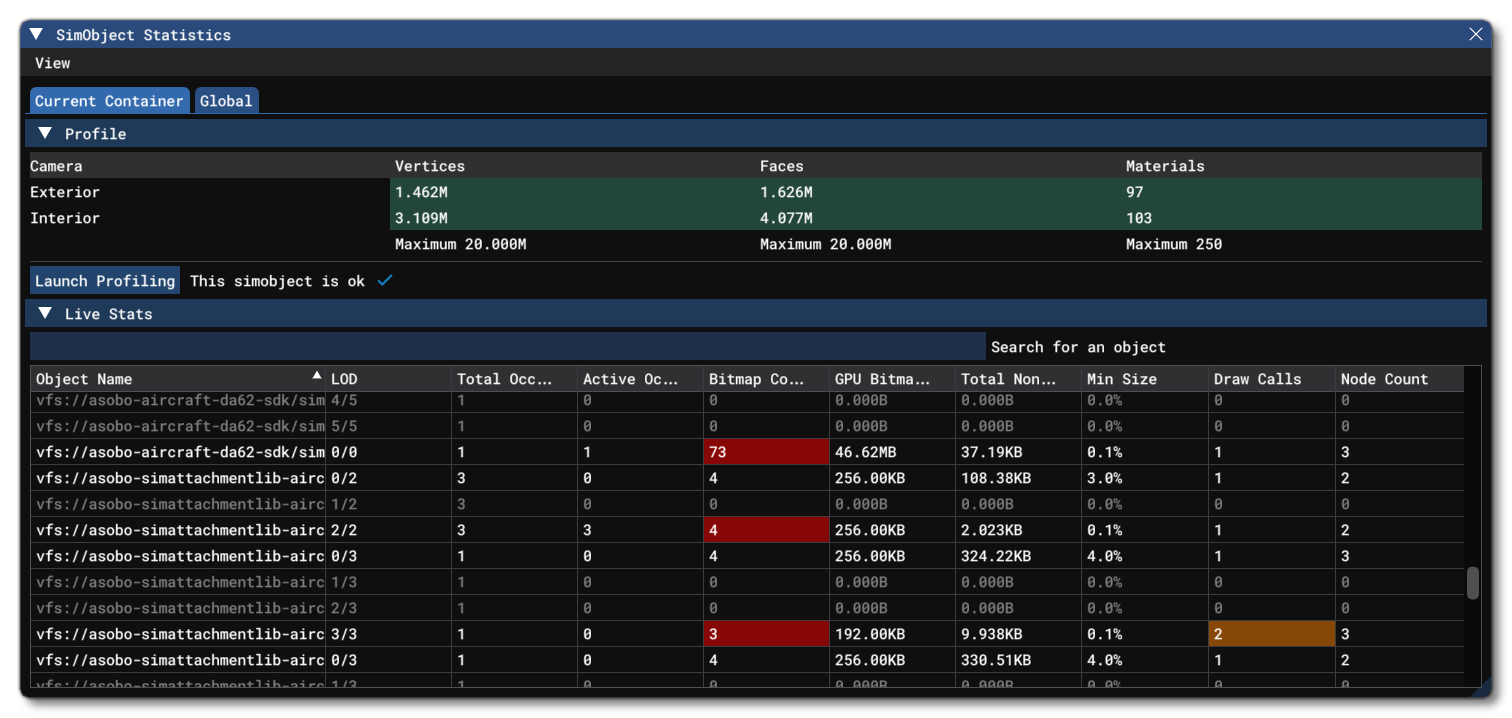Close the SimObject Statistics window
Image resolution: width=1512 pixels, height=718 pixels.
(1475, 33)
